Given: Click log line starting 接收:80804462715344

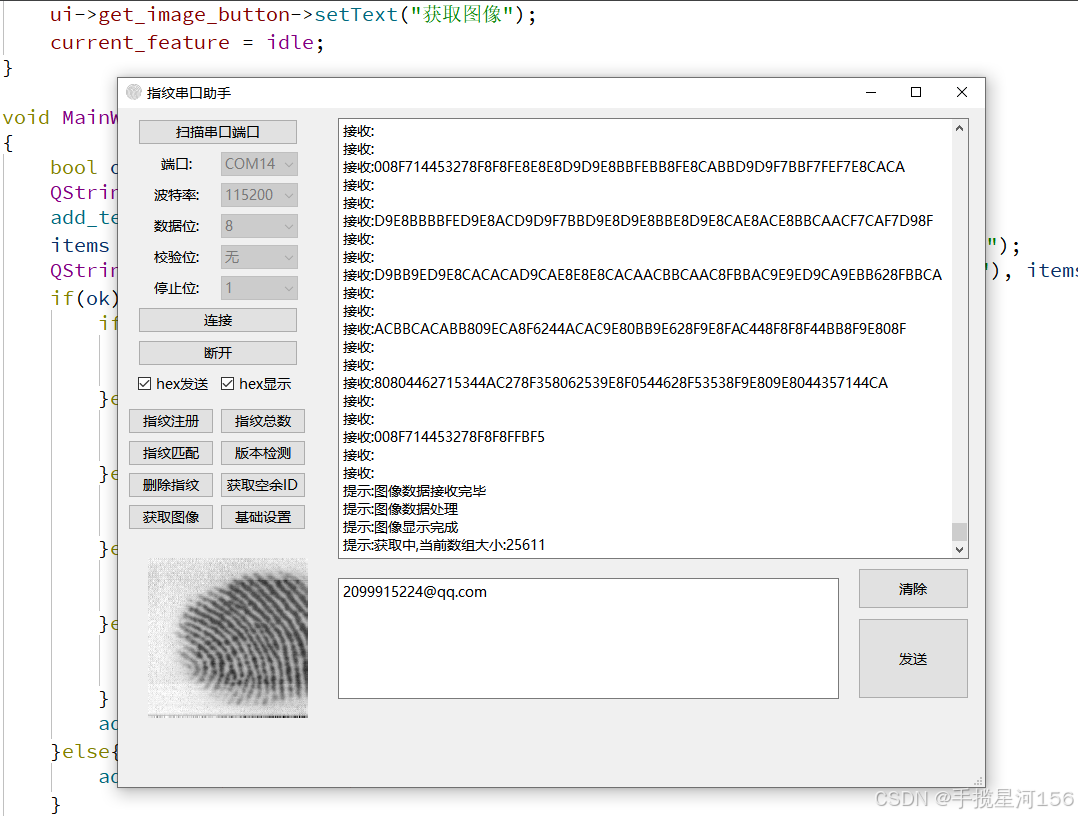Looking at the screenshot, I should pos(615,383).
